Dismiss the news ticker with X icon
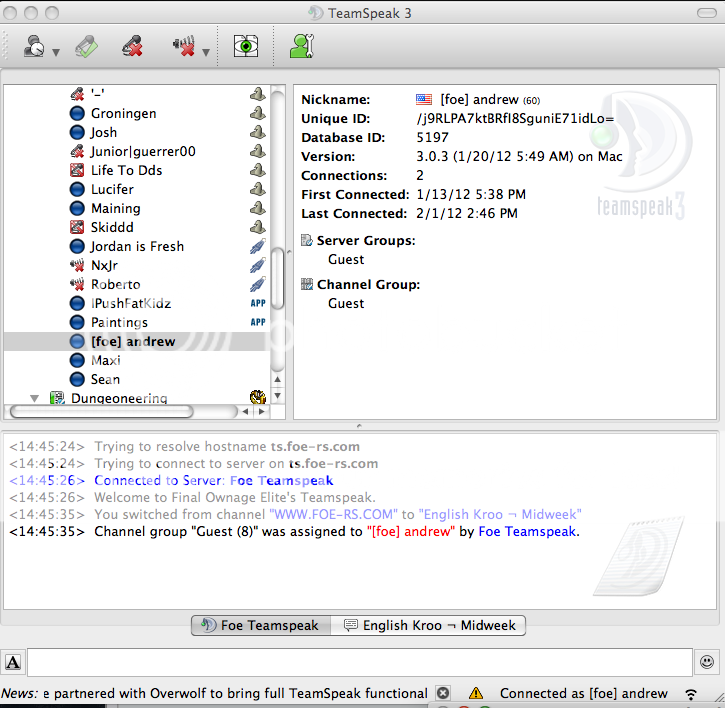725x708 pixels. pyautogui.click(x=443, y=693)
